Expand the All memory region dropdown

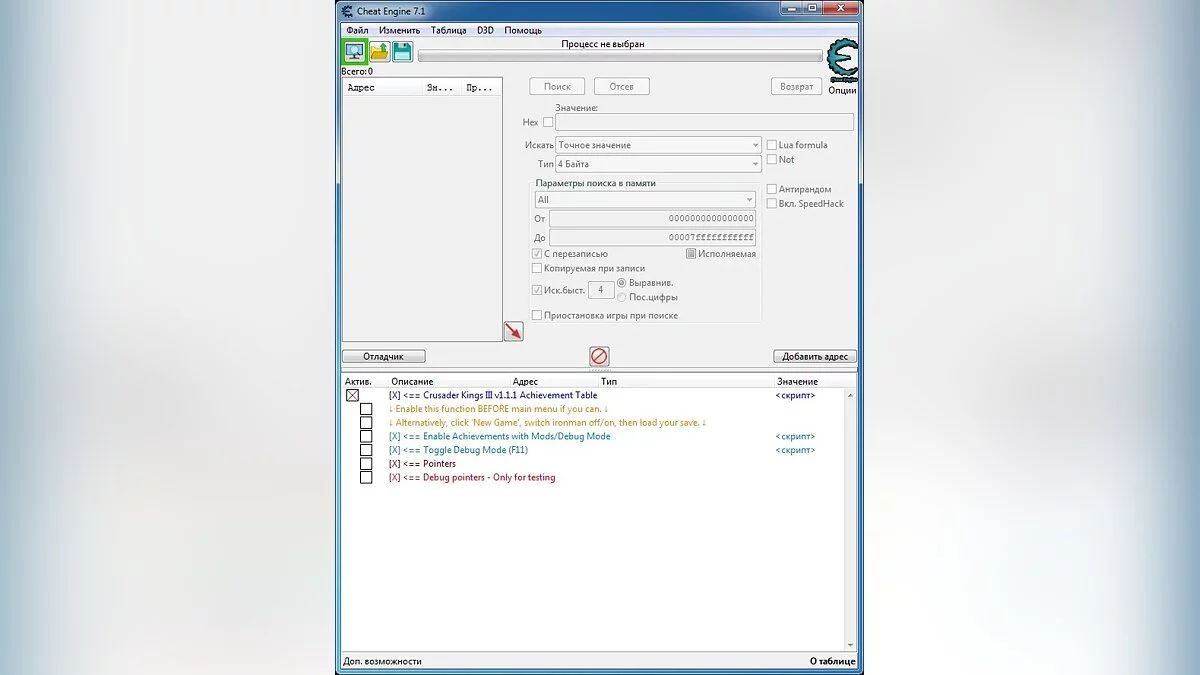coord(645,200)
